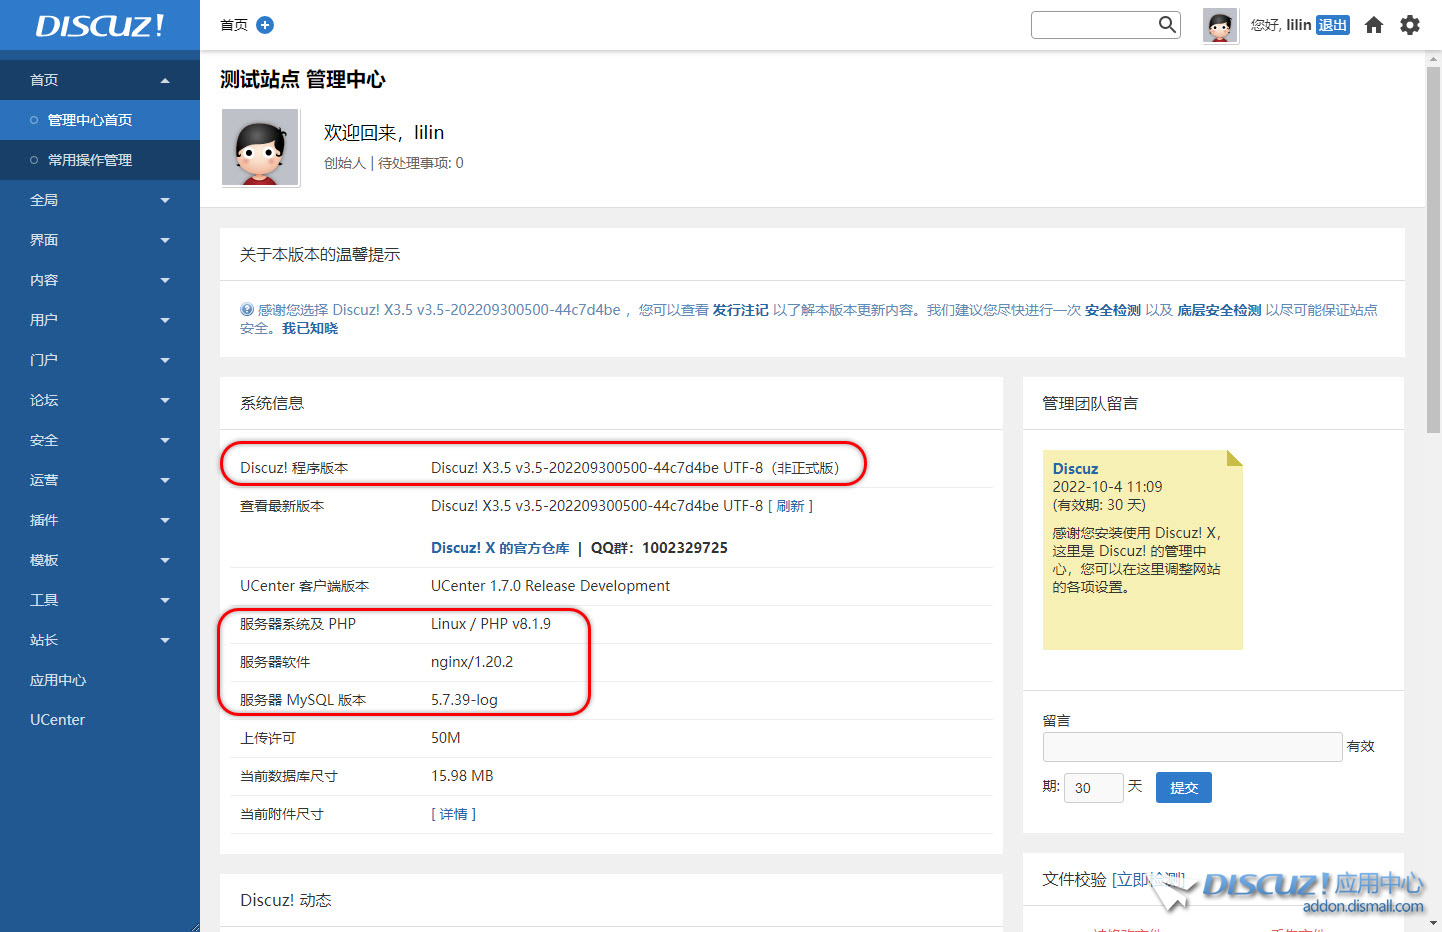Open the 发行注记 release notes link
1442x932 pixels.
coord(740,310)
